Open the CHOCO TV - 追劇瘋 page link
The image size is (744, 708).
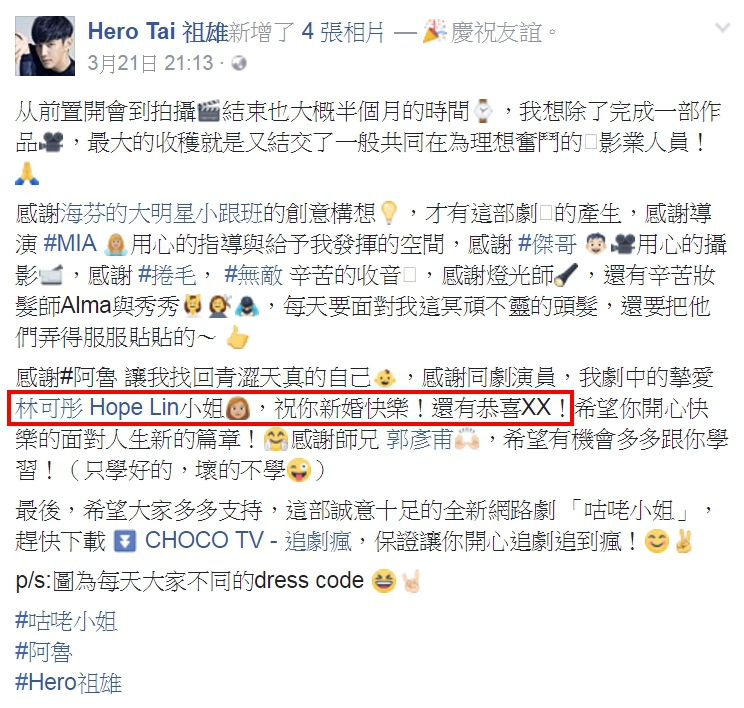point(248,540)
